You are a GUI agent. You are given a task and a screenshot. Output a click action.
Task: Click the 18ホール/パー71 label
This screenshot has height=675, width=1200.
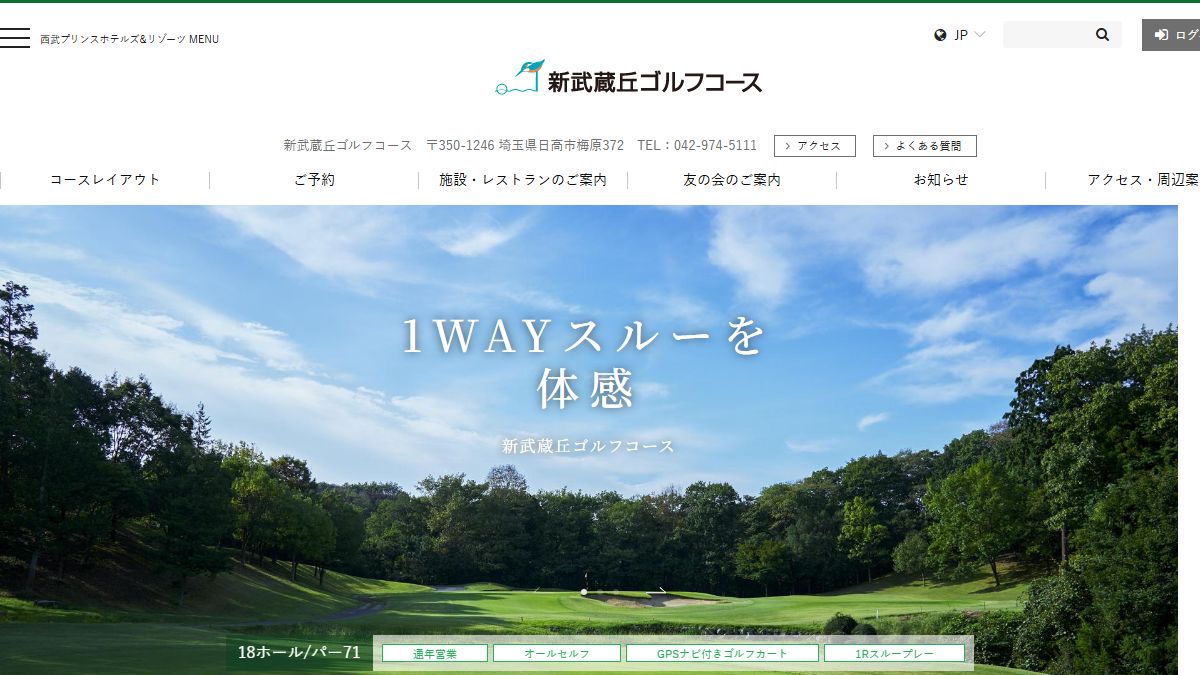(299, 653)
